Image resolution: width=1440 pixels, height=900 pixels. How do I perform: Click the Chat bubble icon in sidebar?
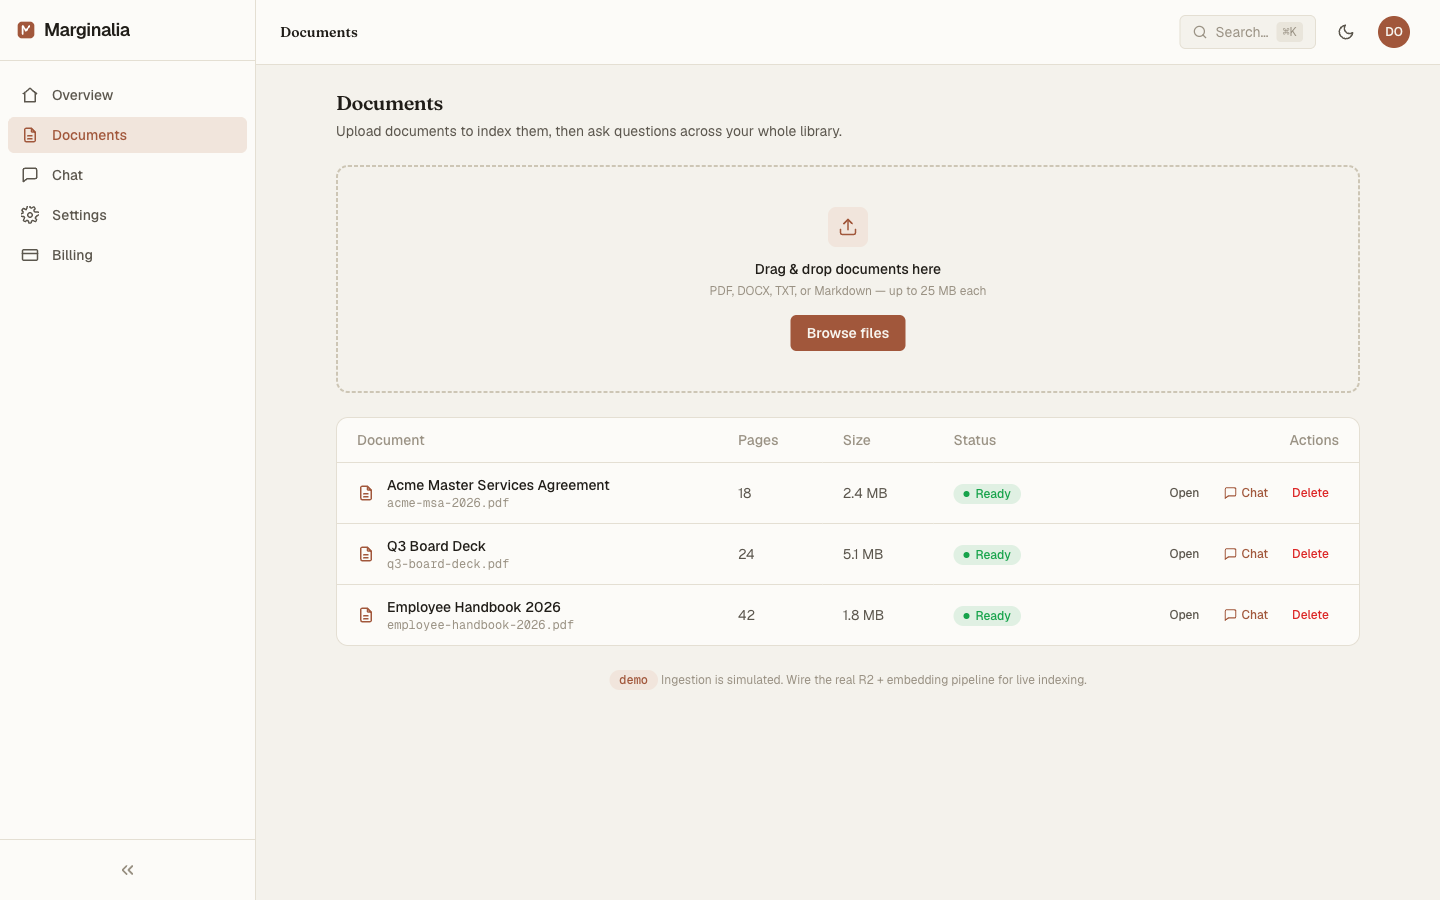[x=30, y=175]
